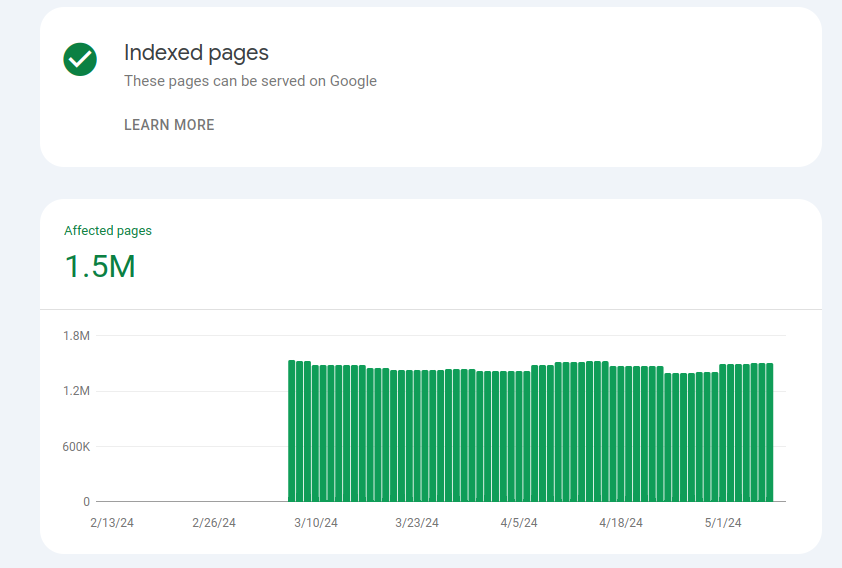Image resolution: width=842 pixels, height=568 pixels.
Task: Click the 2/26/24 date axis label
Action: [214, 523]
